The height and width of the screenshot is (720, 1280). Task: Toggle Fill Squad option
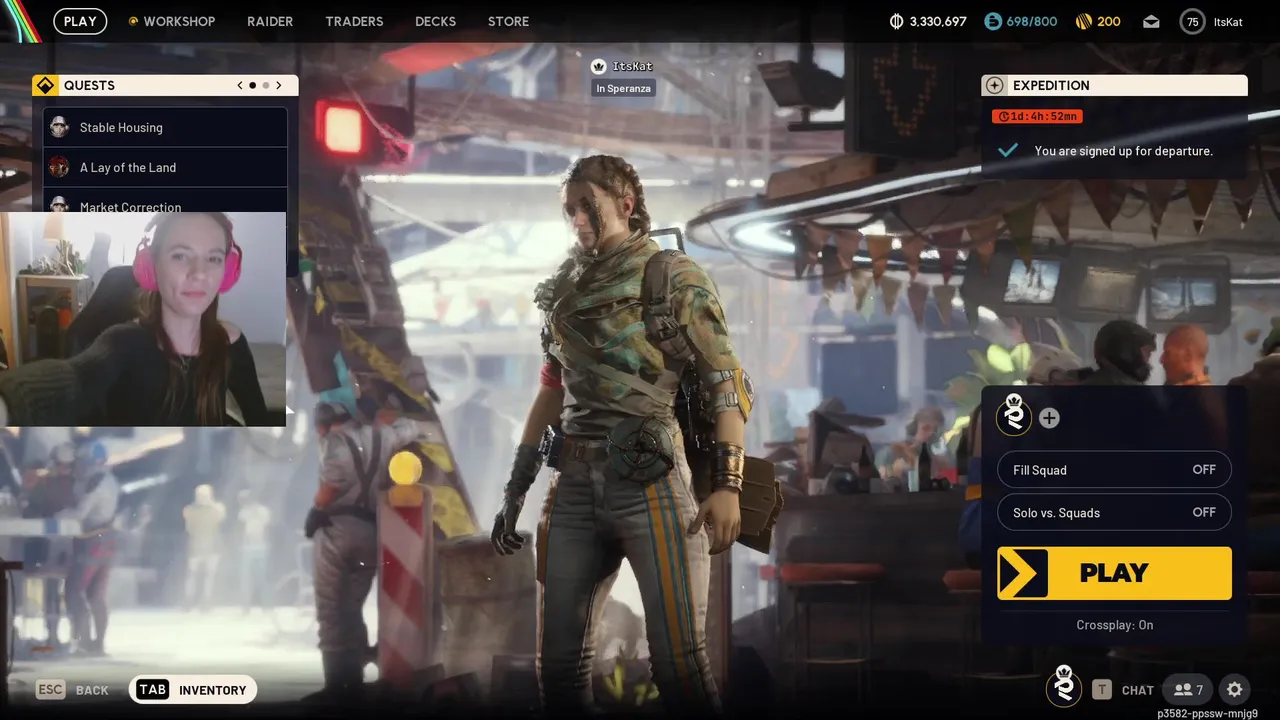[x=1114, y=470]
